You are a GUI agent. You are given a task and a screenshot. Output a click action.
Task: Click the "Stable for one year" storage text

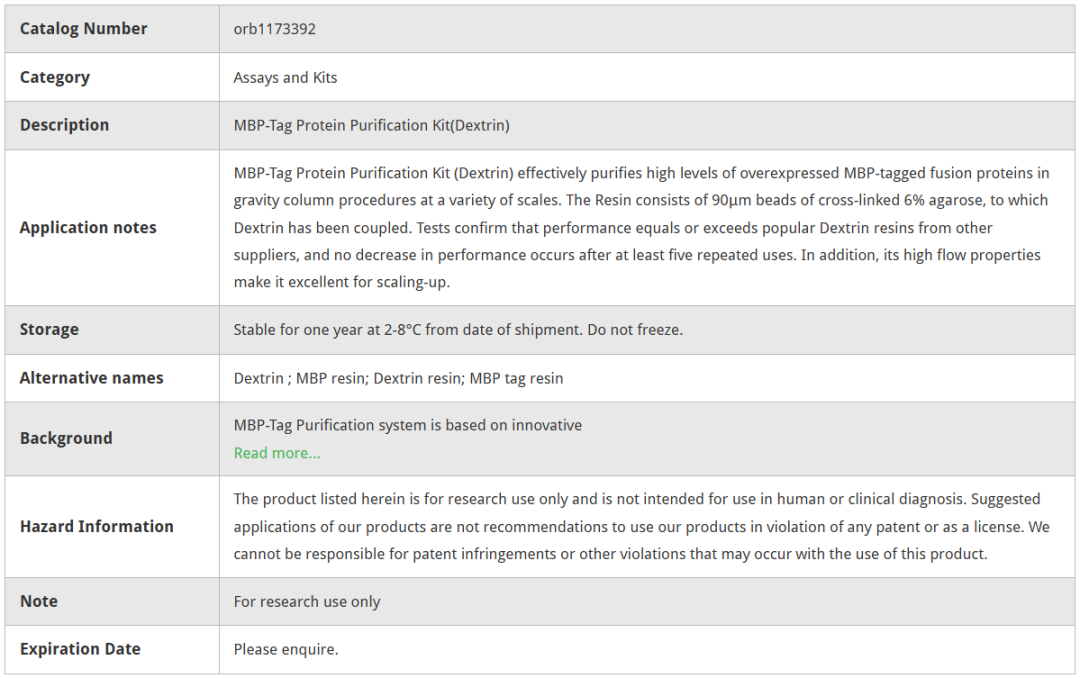458,330
